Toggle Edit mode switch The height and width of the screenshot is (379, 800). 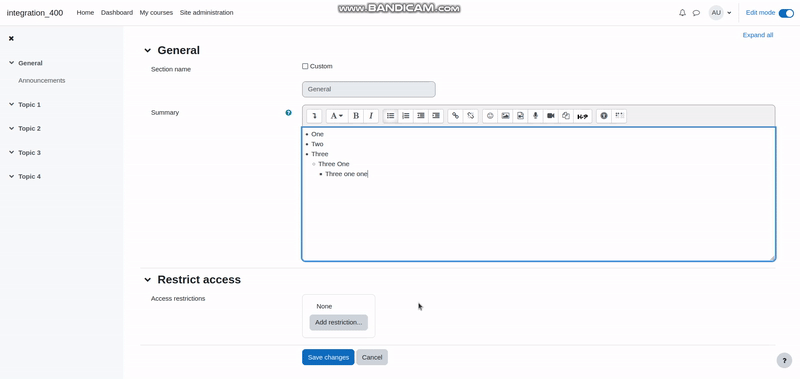(x=786, y=13)
